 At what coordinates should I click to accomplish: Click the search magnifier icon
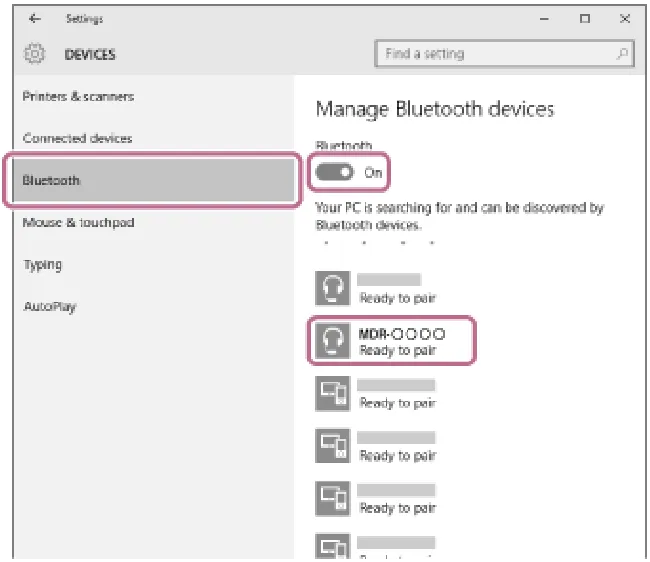point(622,53)
